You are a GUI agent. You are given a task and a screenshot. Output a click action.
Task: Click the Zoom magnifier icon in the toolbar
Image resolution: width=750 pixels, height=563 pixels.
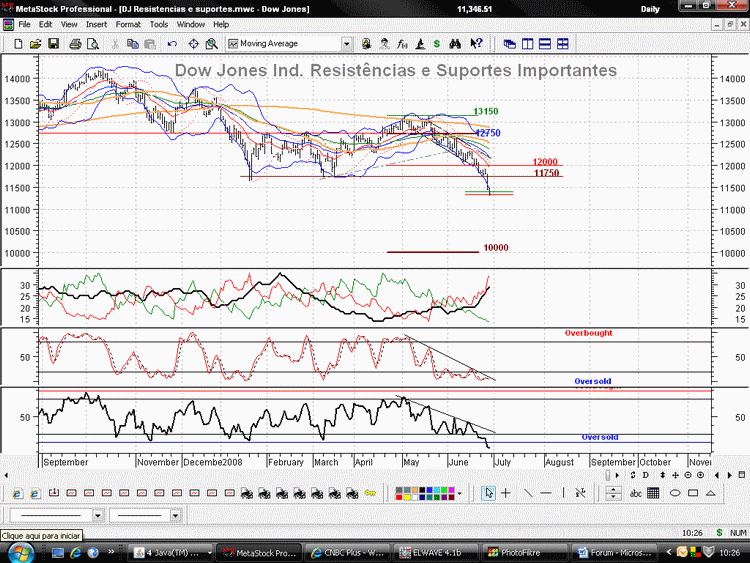(211, 44)
